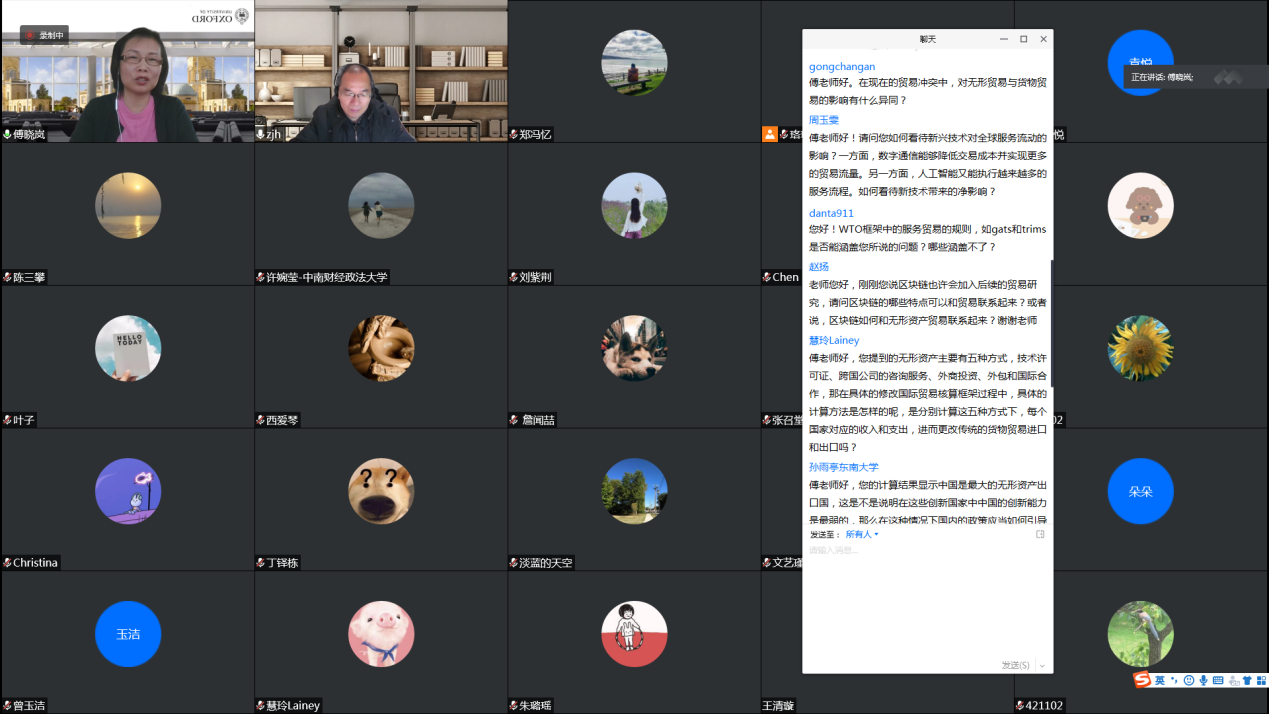
Task: Open the Sogou soft keyboard
Action: point(1218,681)
